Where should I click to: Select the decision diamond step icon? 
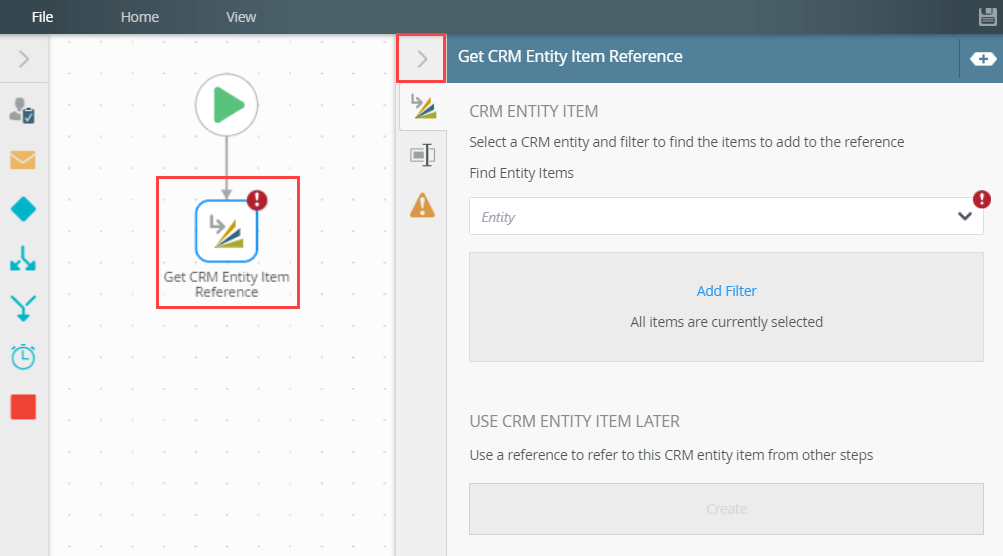23,209
